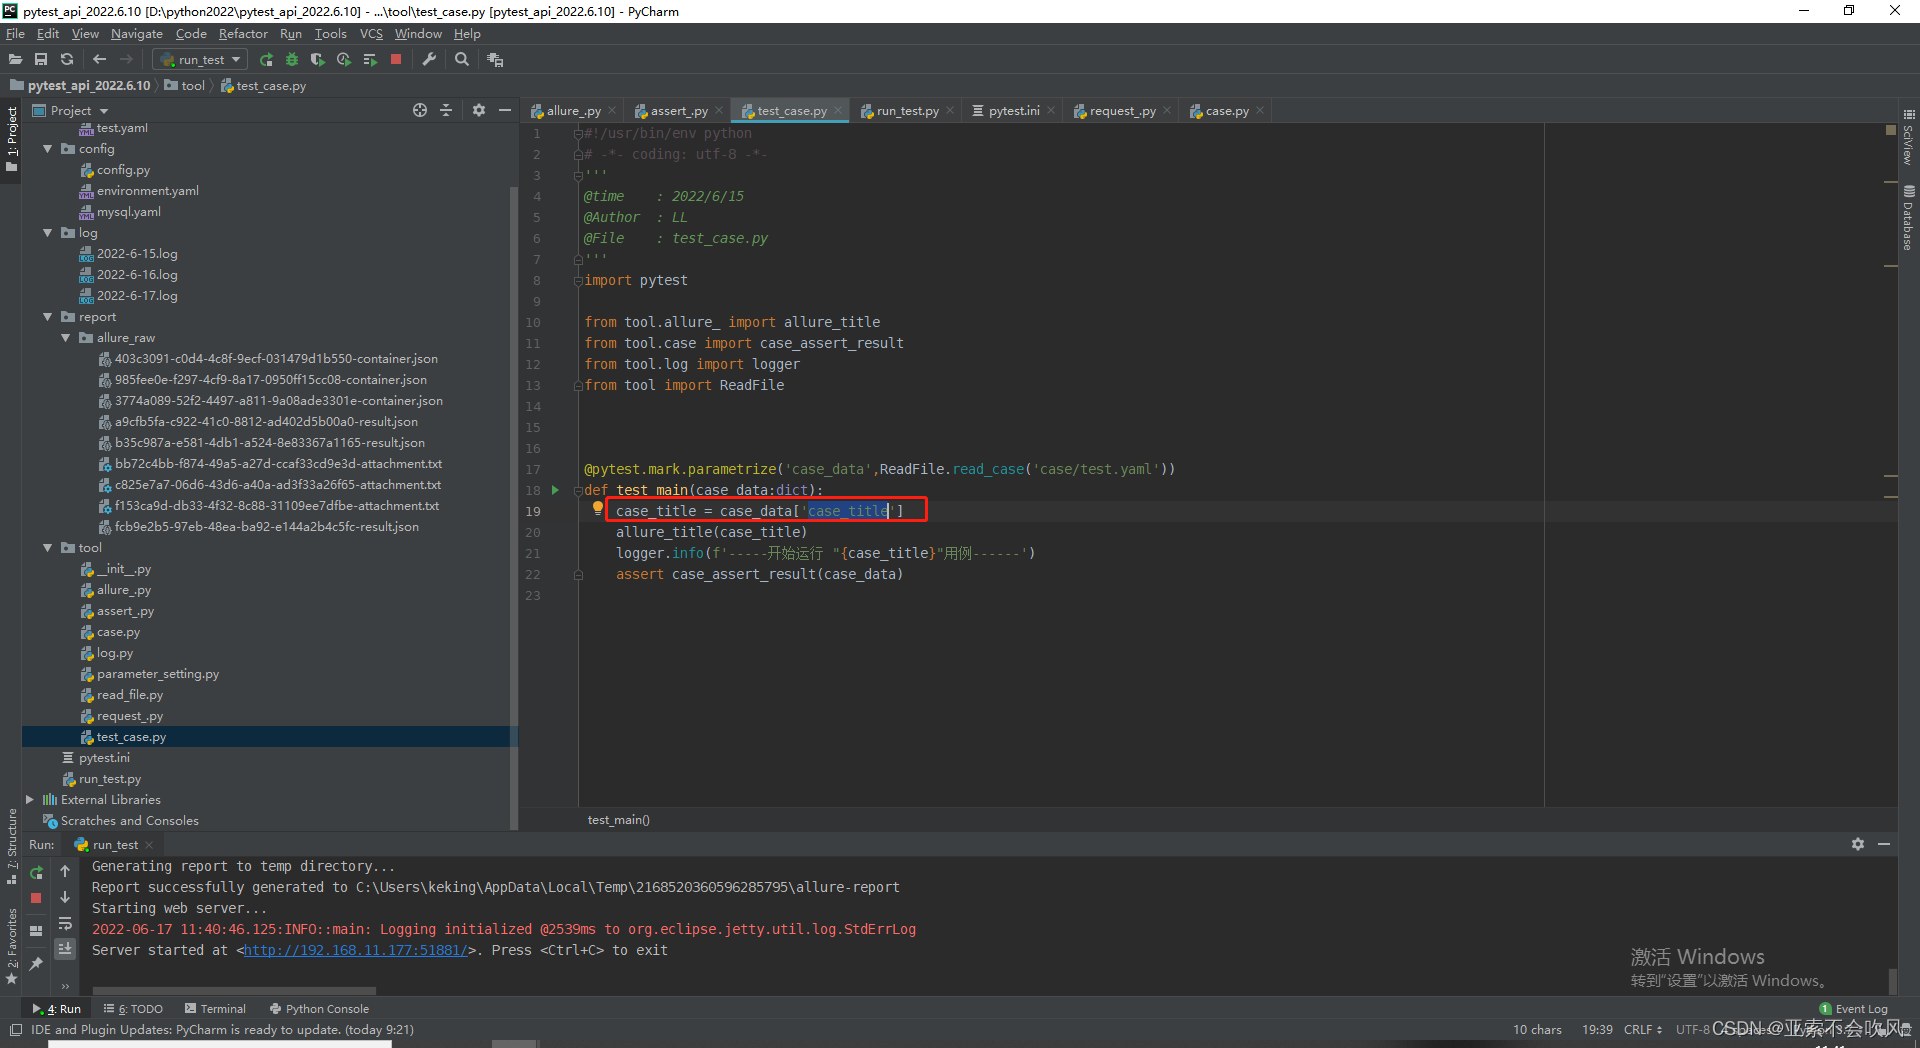Expand External Libraries node
Image resolution: width=1920 pixels, height=1048 pixels.
(x=29, y=800)
